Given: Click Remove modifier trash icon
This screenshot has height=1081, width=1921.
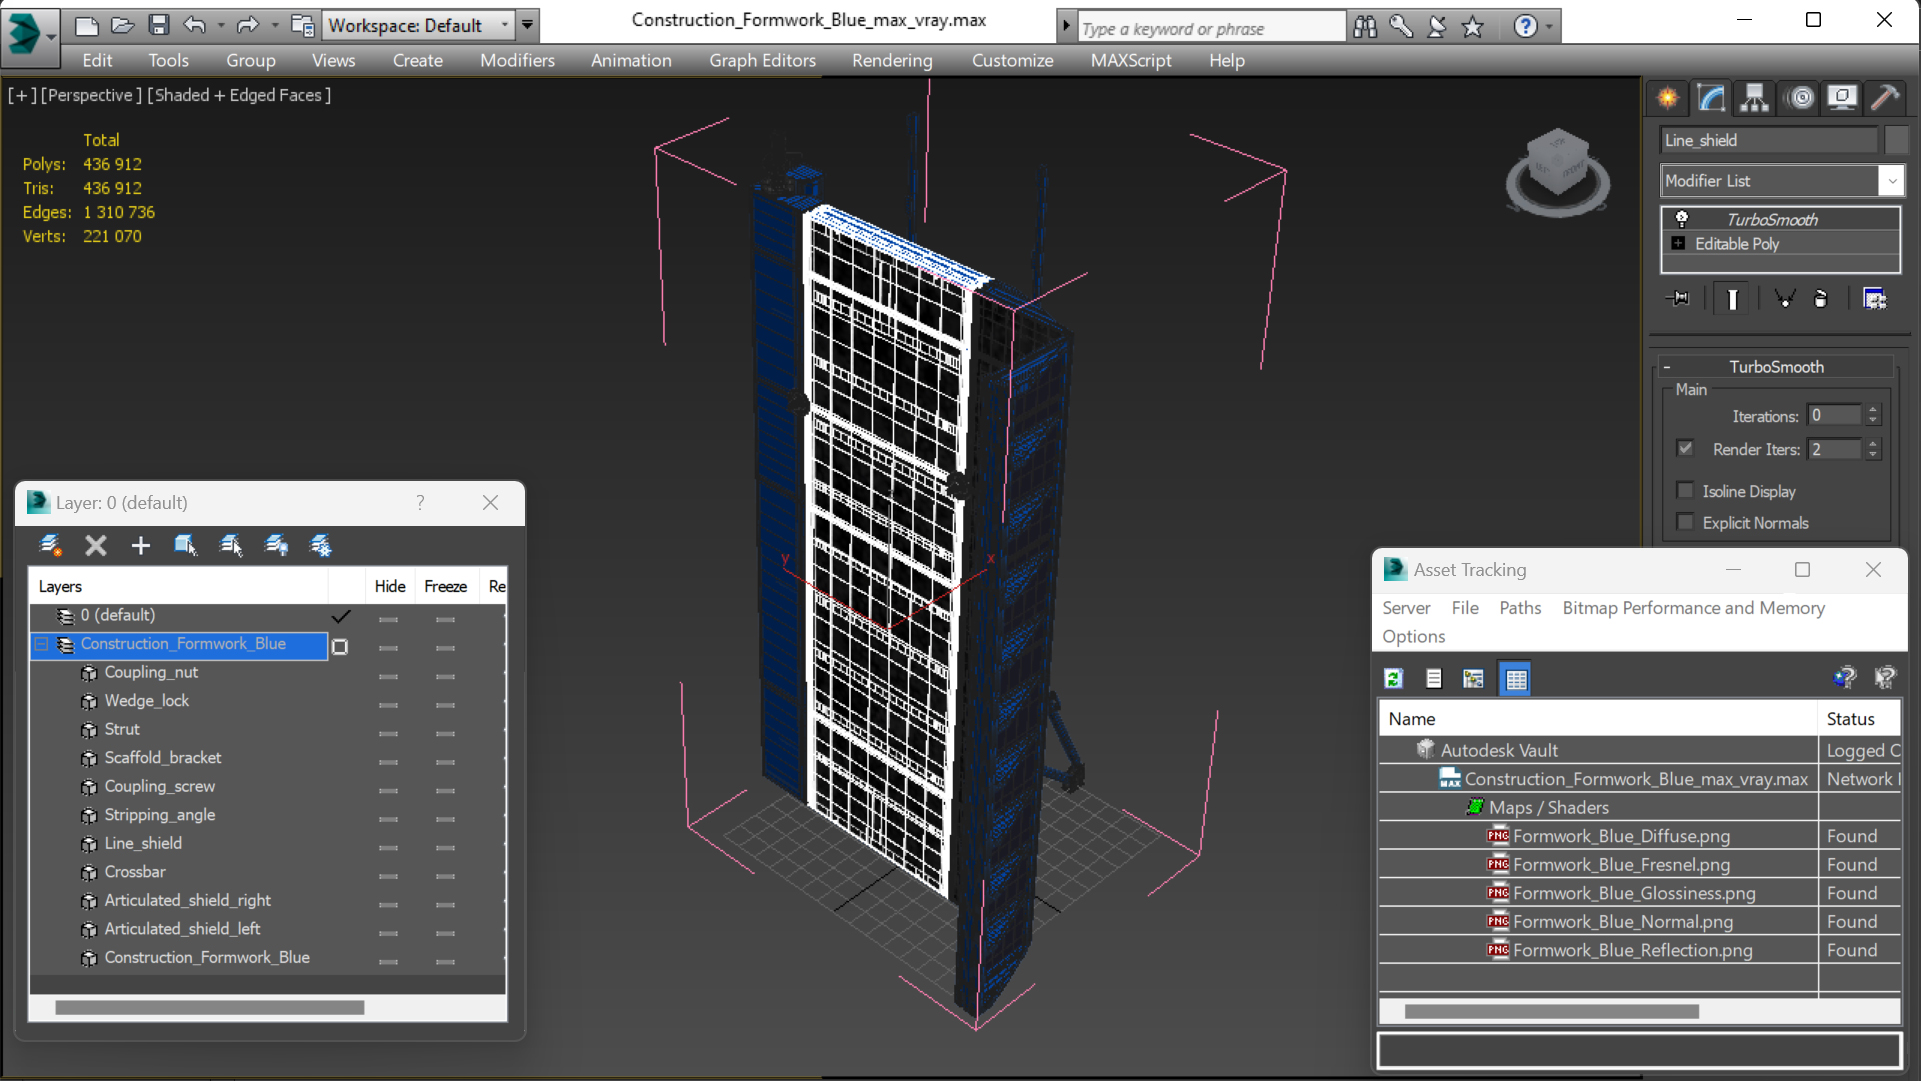Looking at the screenshot, I should click(1821, 299).
